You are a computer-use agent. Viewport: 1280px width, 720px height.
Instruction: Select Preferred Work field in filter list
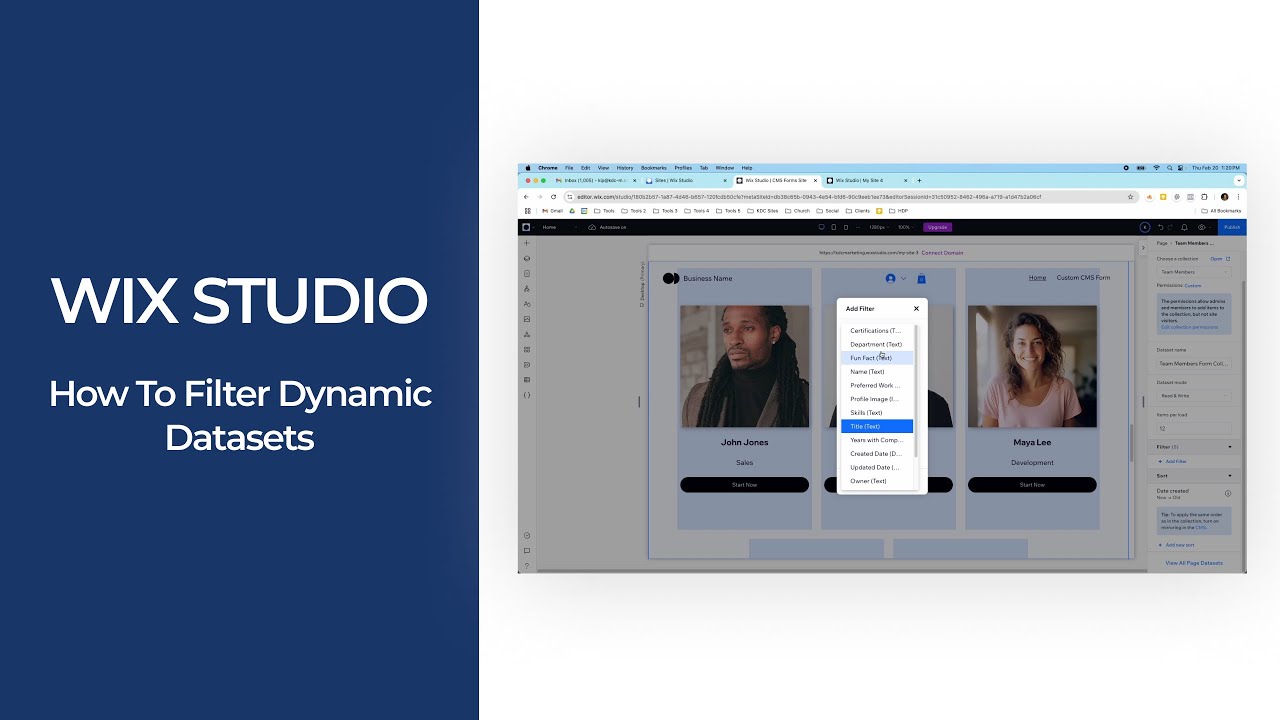pos(877,385)
